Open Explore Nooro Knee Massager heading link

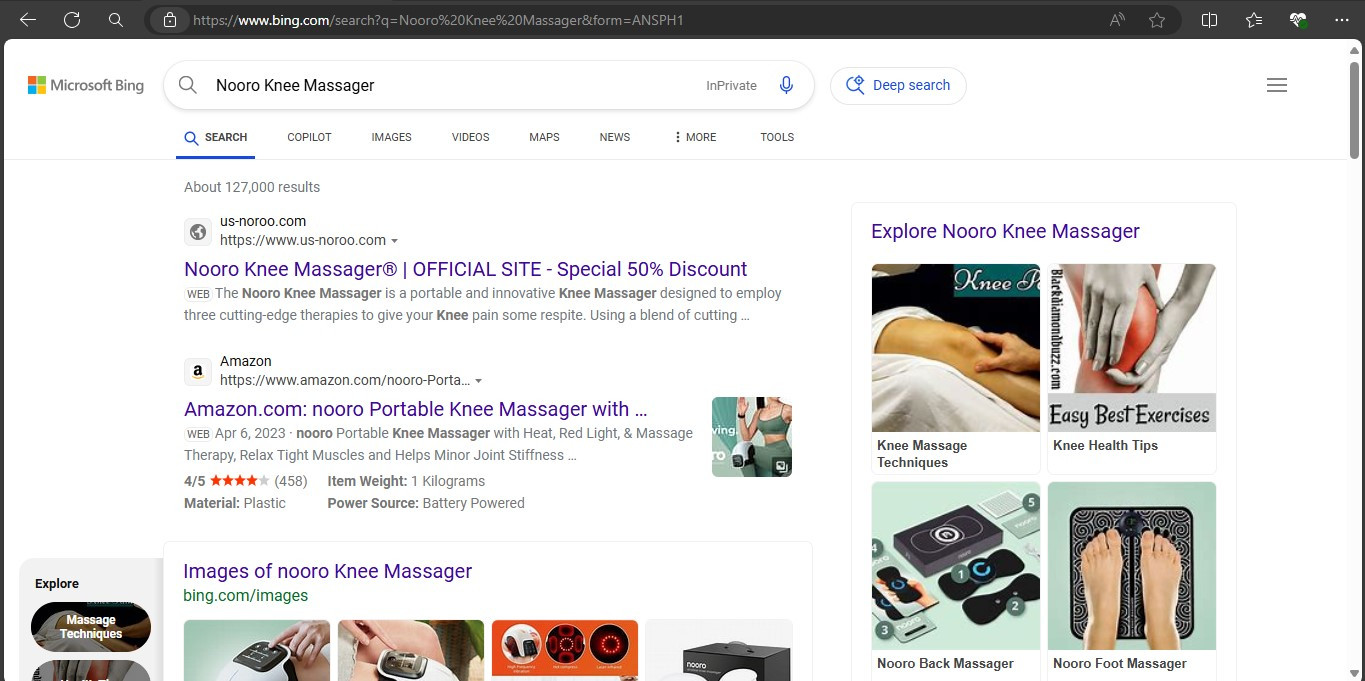[1005, 231]
